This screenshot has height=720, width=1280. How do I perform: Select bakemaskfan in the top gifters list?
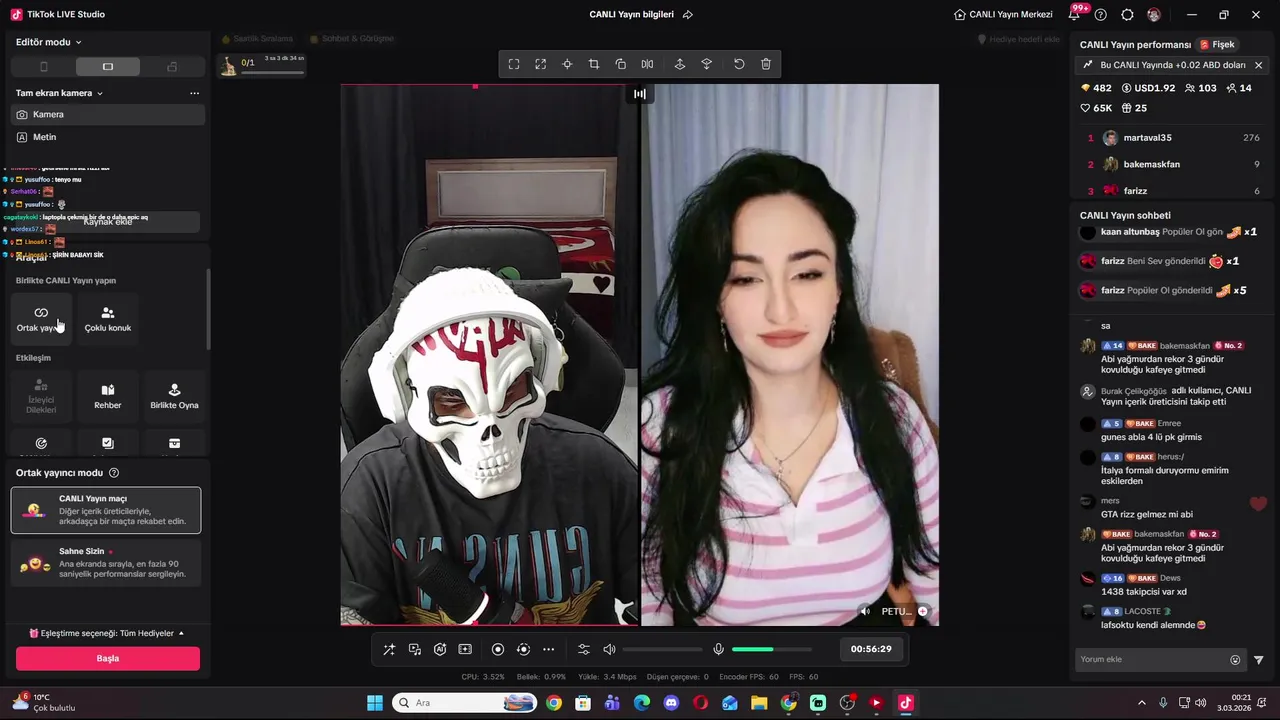[x=1172, y=164]
